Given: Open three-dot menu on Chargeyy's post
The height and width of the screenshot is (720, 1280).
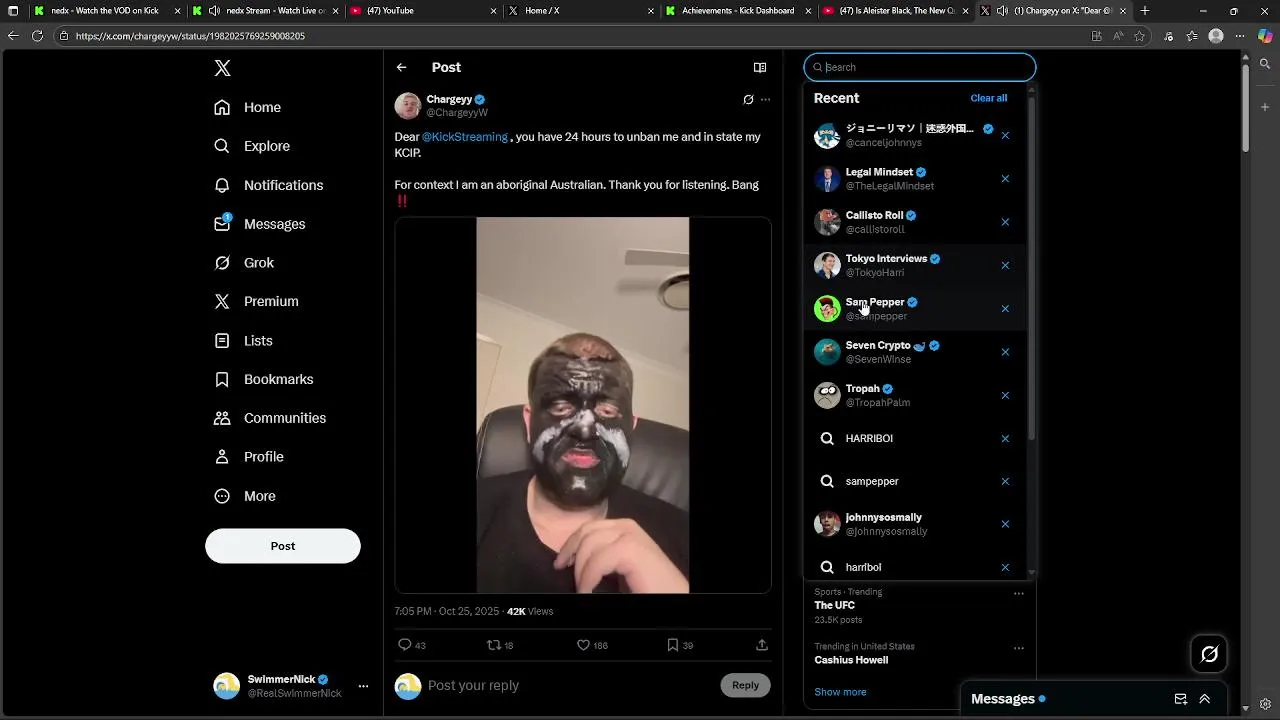Looking at the screenshot, I should click(x=765, y=99).
